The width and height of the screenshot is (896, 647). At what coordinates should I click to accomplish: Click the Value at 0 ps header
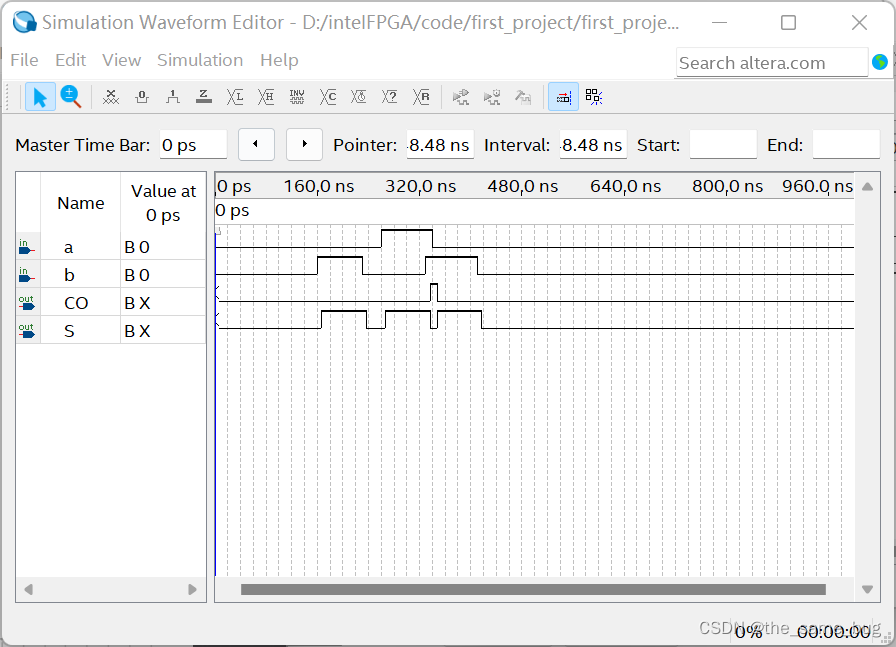pos(163,203)
